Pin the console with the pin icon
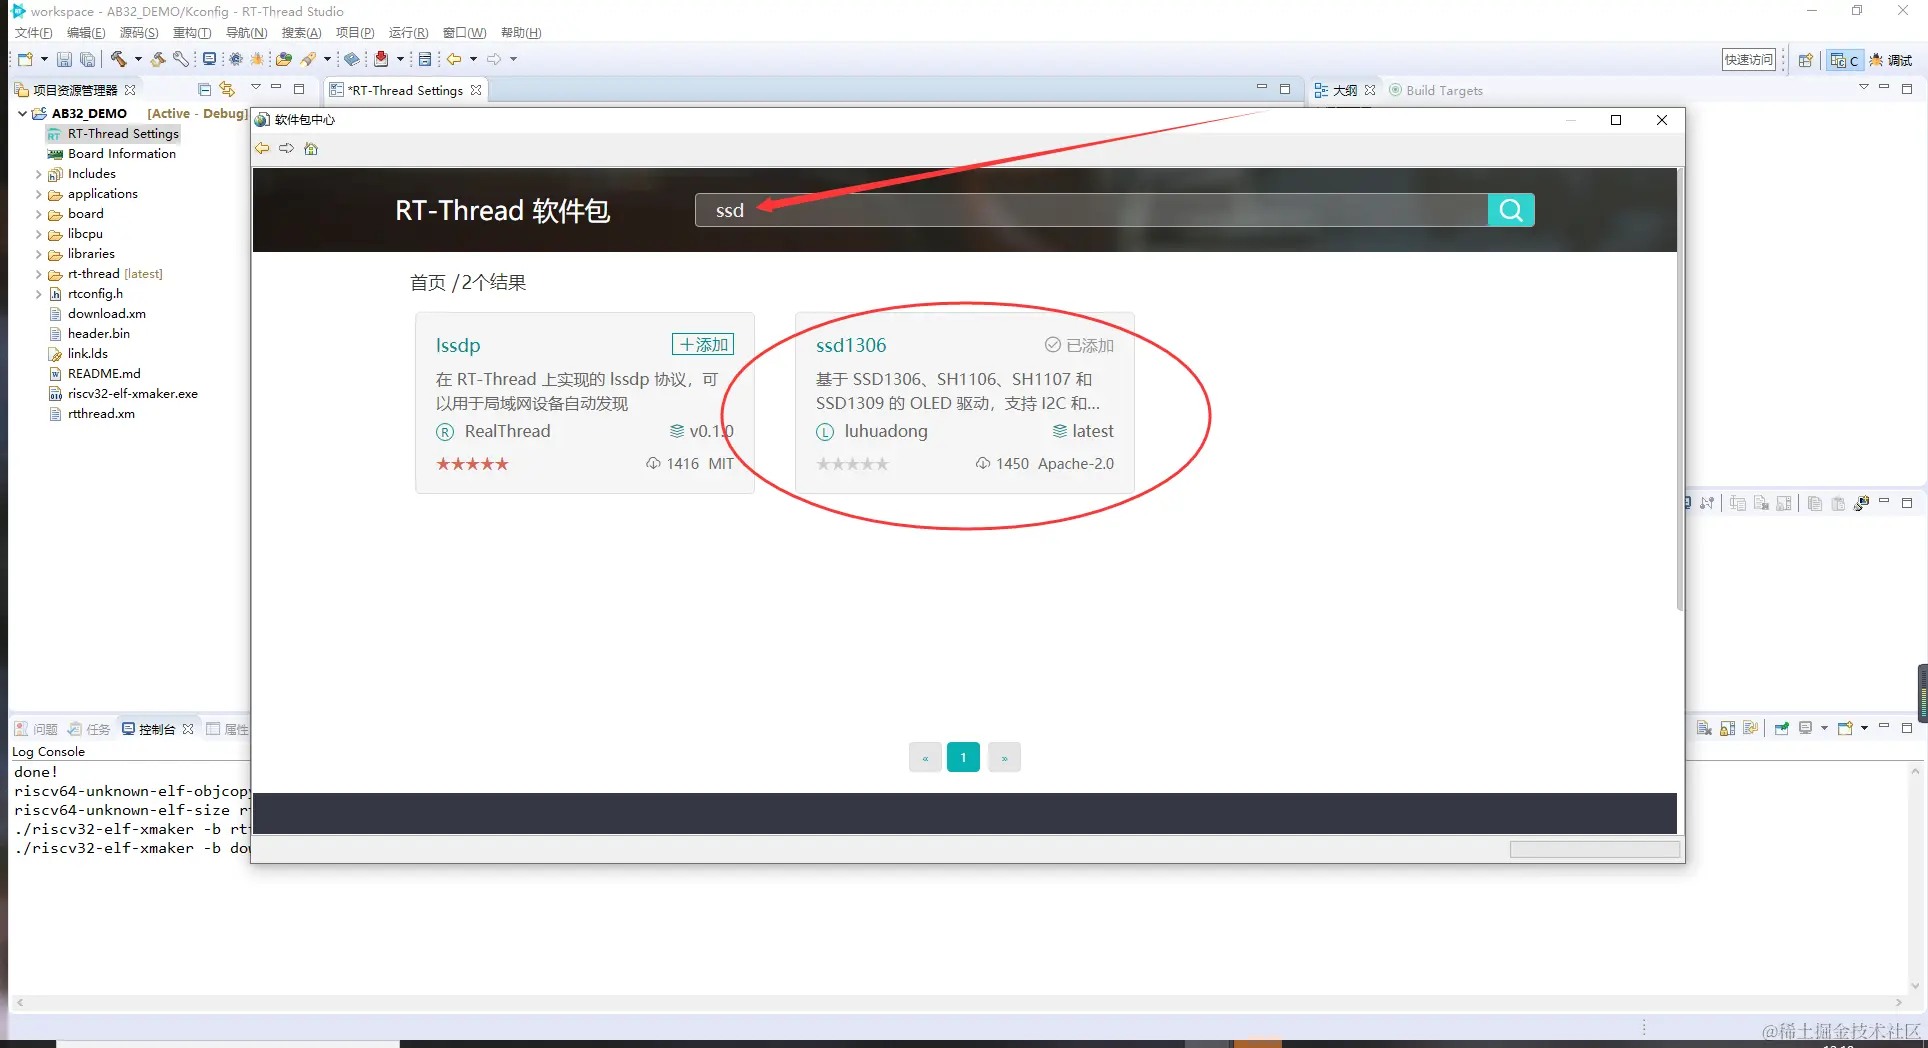 [x=1782, y=728]
